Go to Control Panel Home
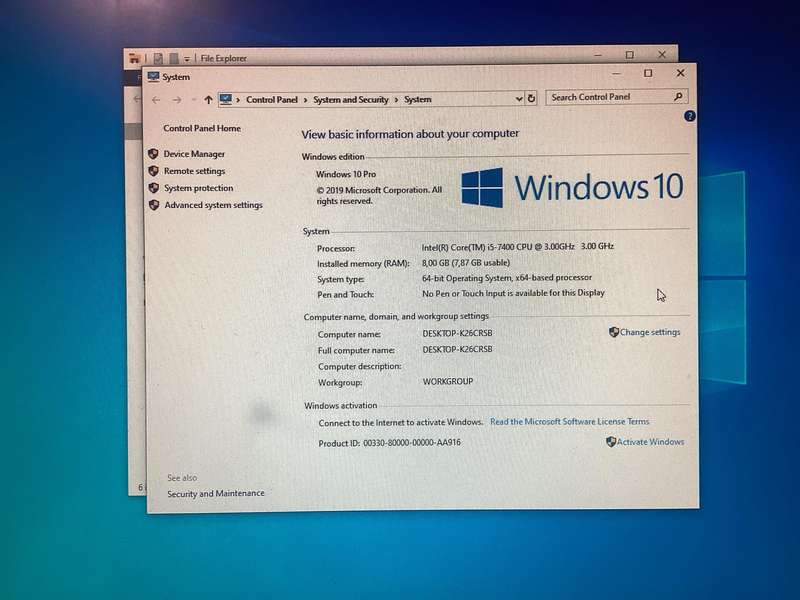The width and height of the screenshot is (800, 600). click(202, 129)
